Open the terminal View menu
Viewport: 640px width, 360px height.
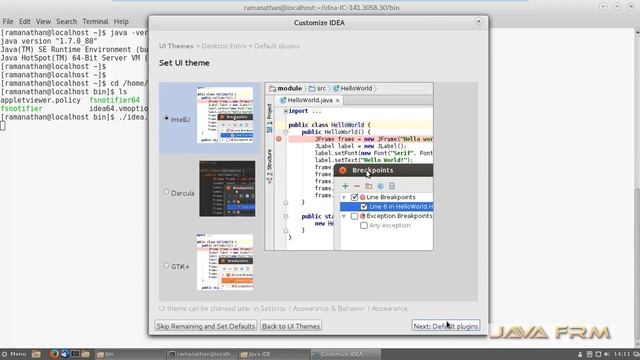(43, 22)
